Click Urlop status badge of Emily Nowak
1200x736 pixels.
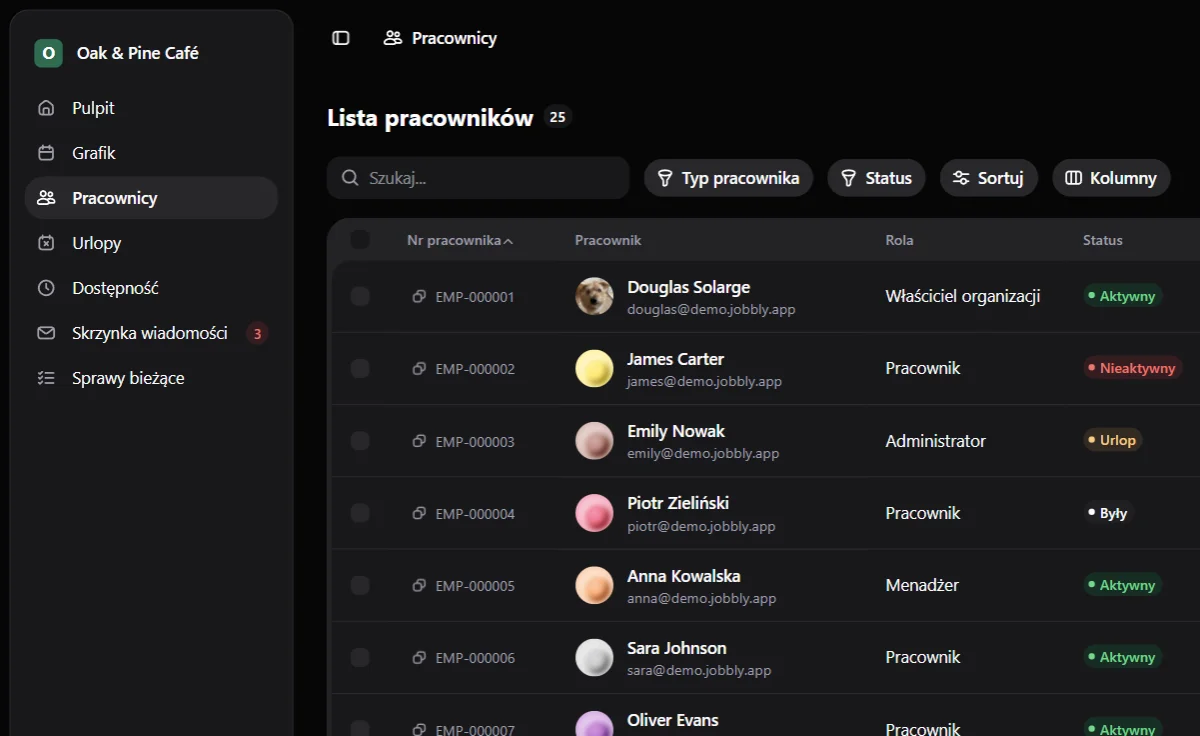click(x=1113, y=440)
